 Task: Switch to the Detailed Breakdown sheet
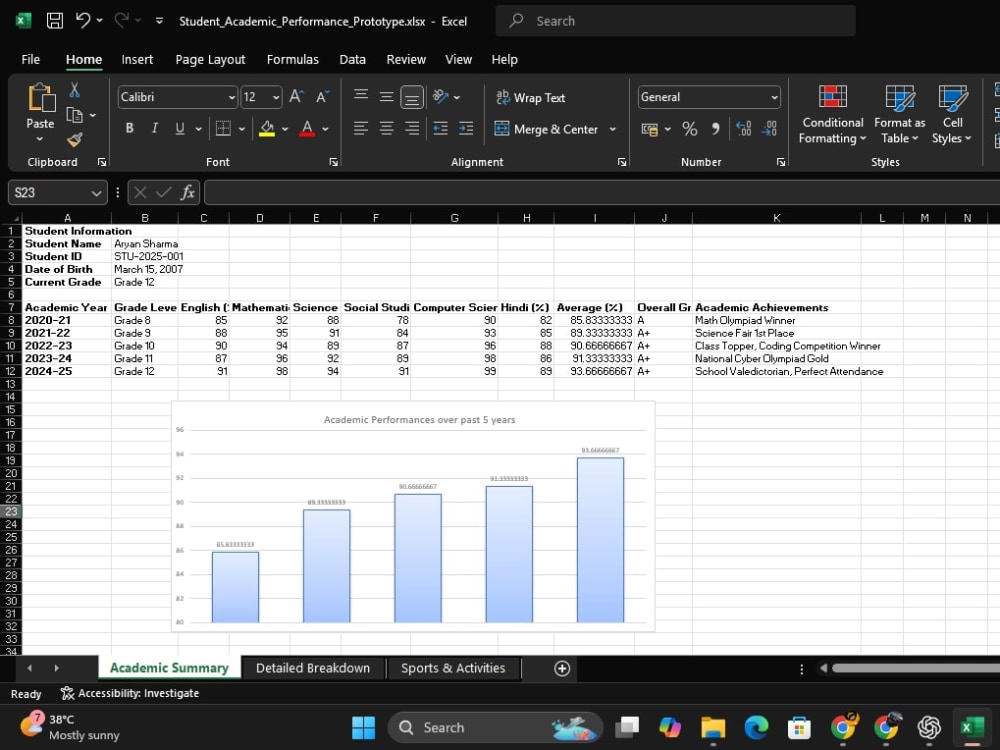tap(312, 668)
